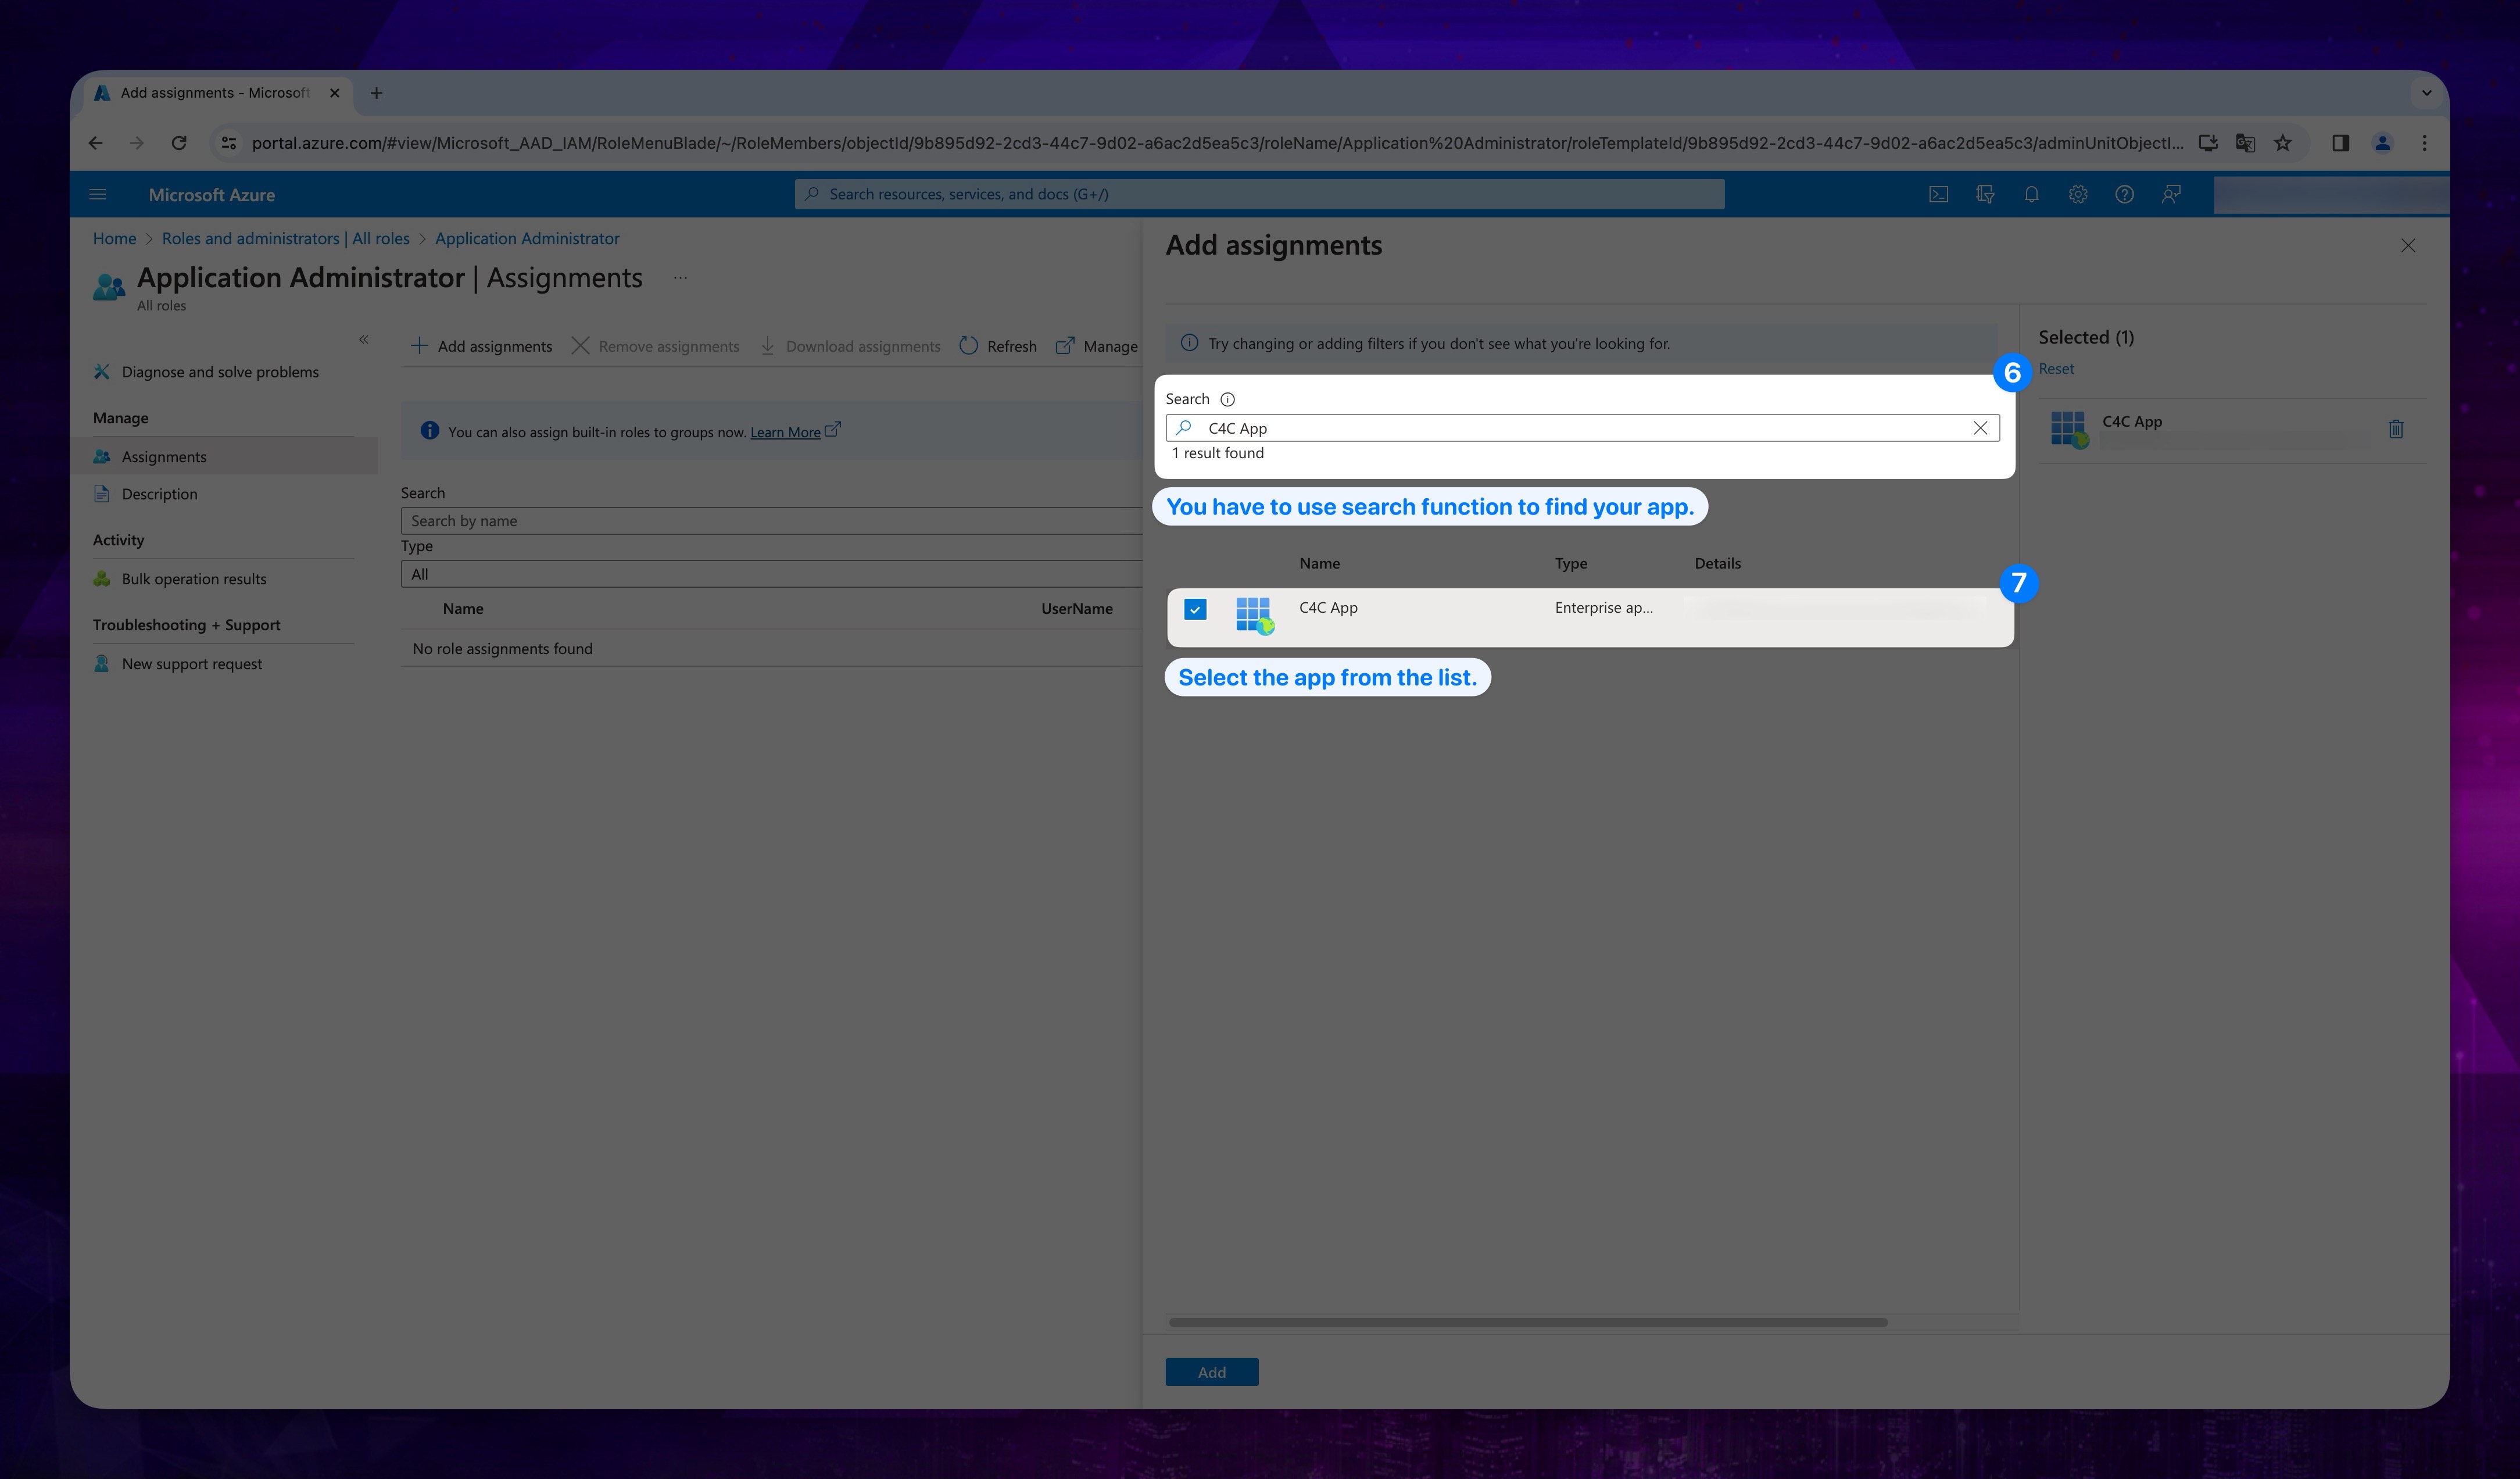
Task: Open Bulk operation results
Action: [194, 579]
